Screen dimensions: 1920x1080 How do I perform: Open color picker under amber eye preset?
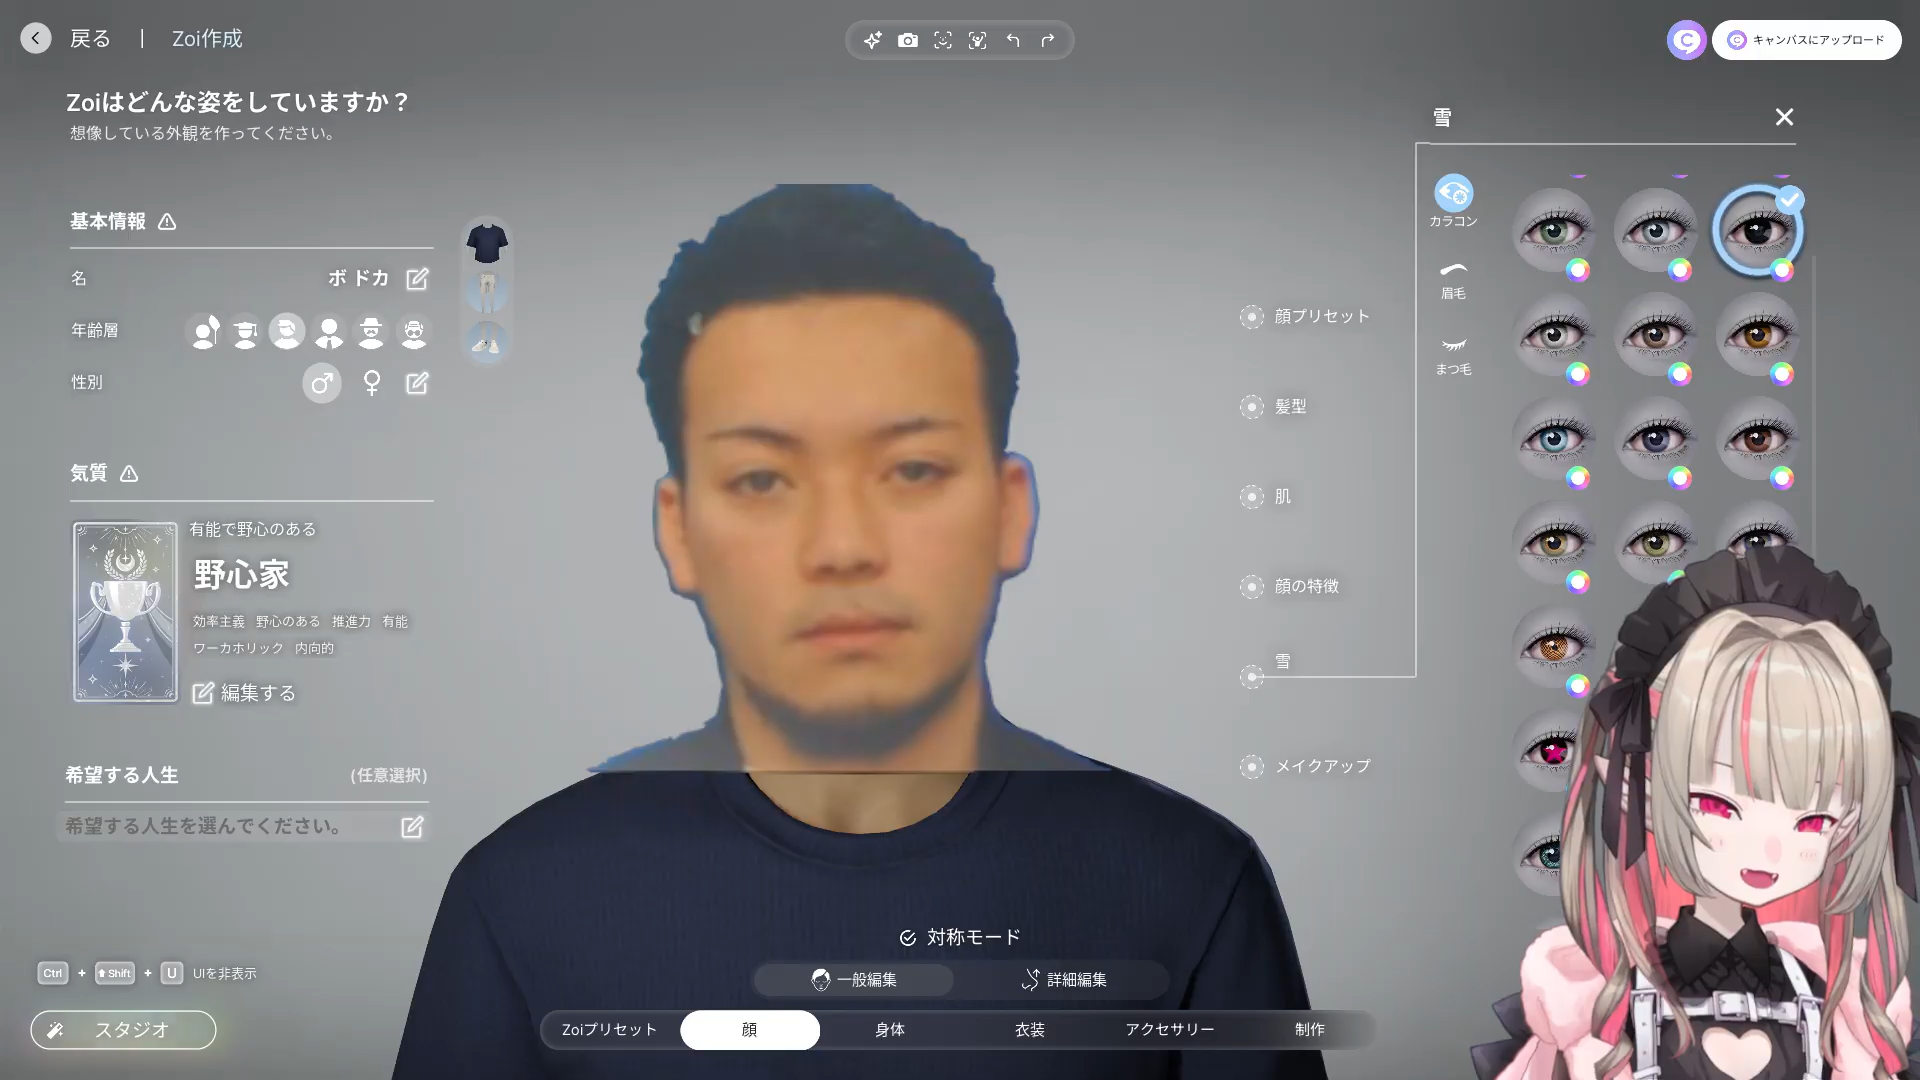1782,374
